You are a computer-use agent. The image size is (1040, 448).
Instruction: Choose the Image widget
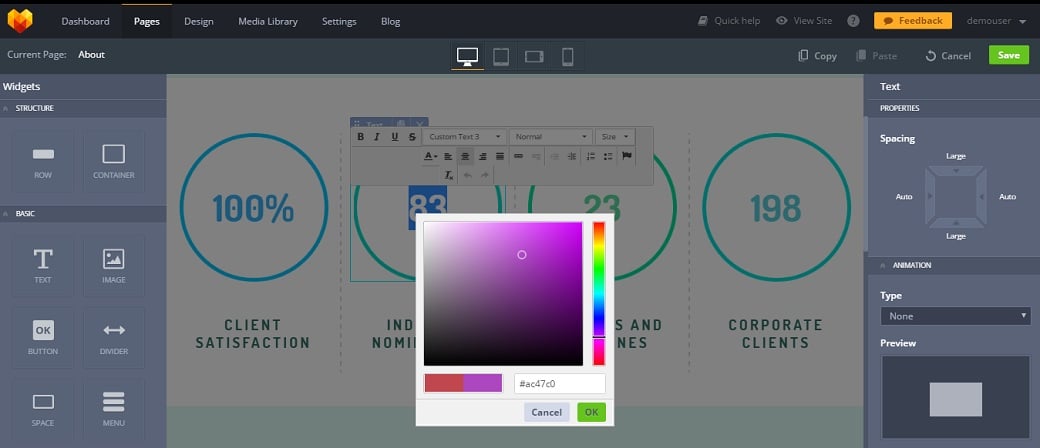pyautogui.click(x=113, y=265)
